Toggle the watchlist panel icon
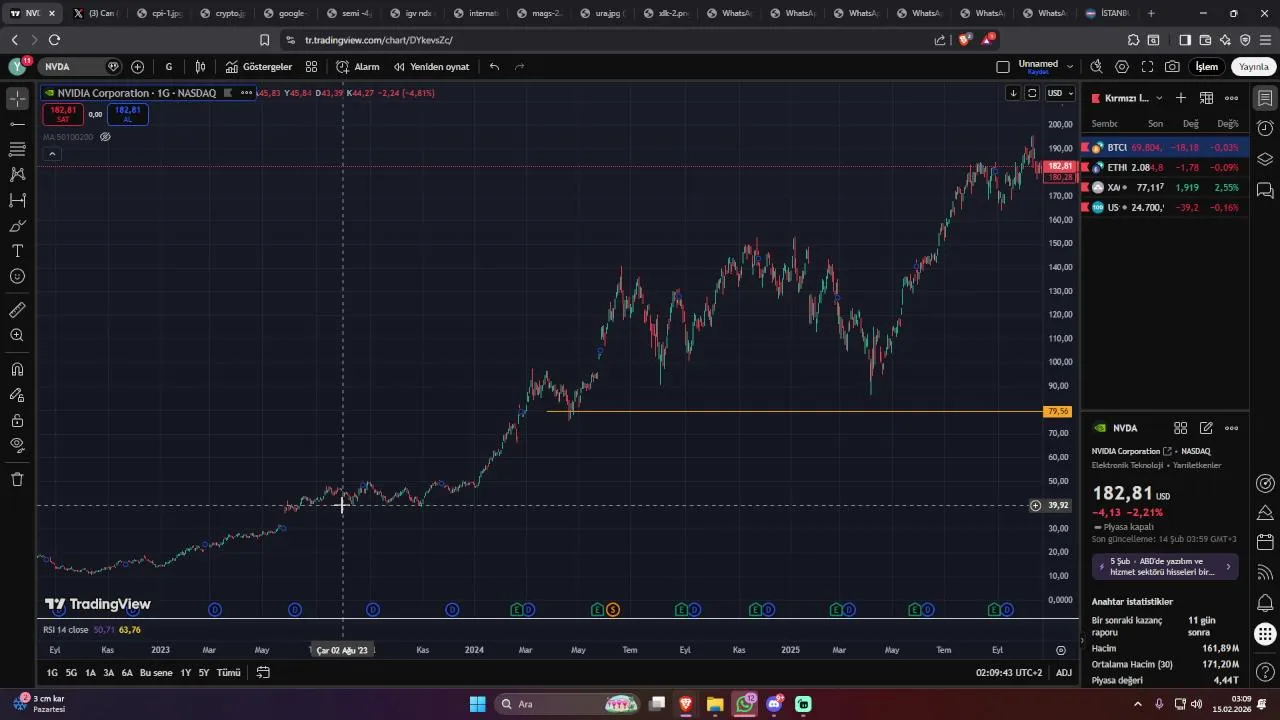1280x720 pixels. (x=1265, y=98)
